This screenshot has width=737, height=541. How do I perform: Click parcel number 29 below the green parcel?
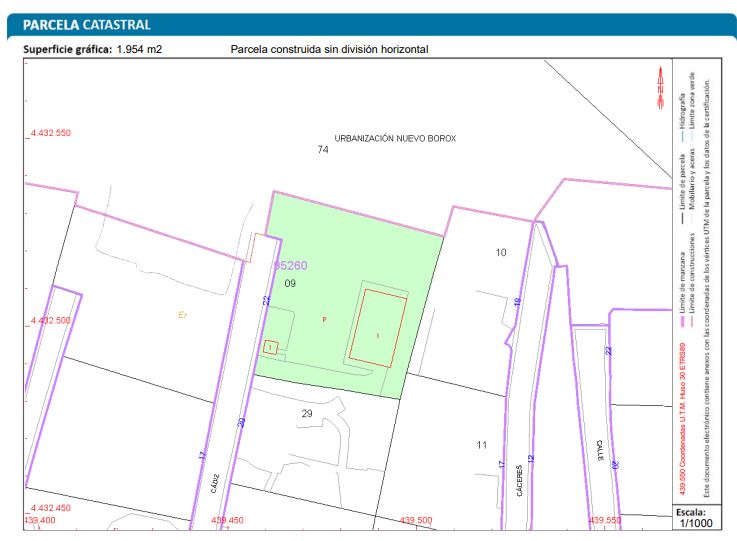[x=307, y=413]
